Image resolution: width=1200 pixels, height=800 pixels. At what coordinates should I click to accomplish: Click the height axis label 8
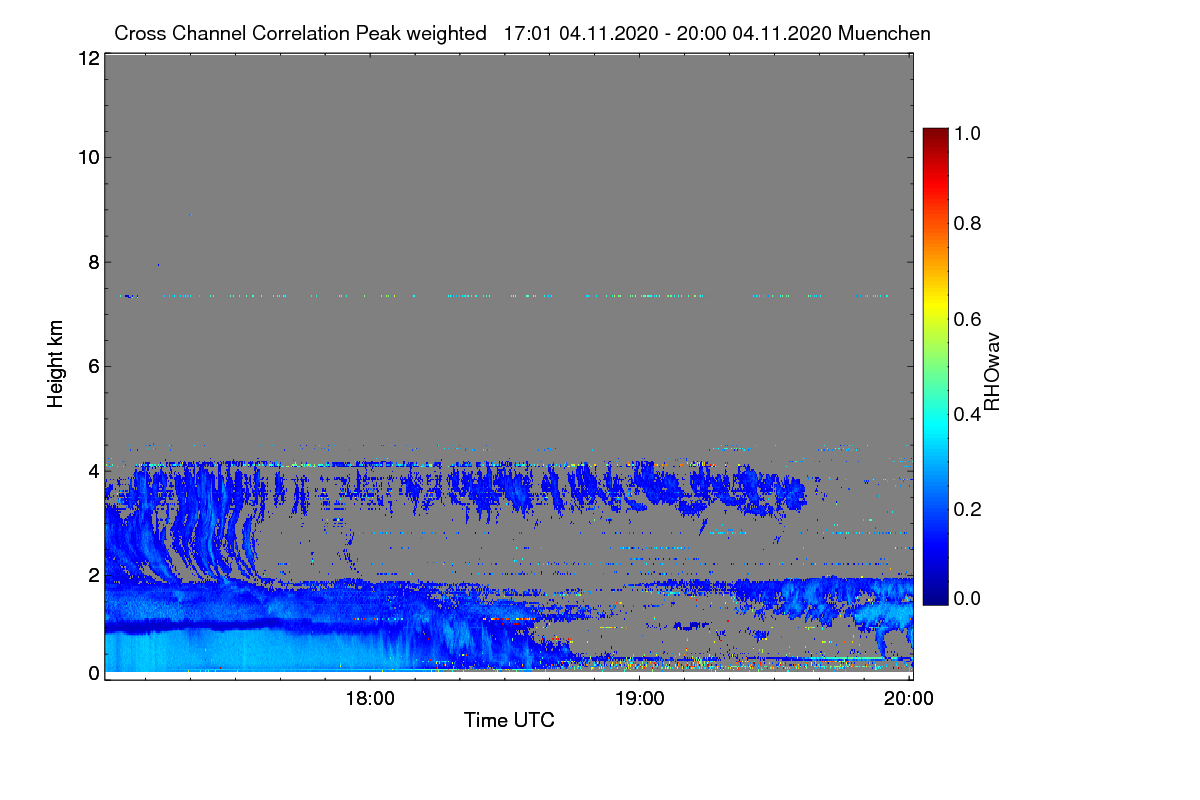(x=93, y=262)
